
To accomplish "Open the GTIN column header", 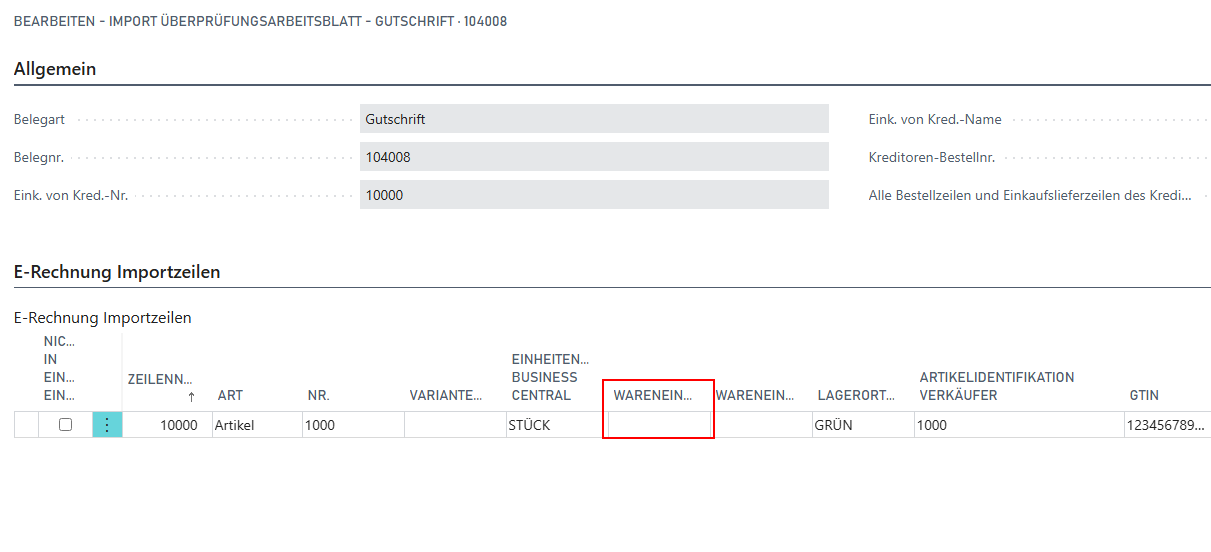I will click(x=1144, y=395).
